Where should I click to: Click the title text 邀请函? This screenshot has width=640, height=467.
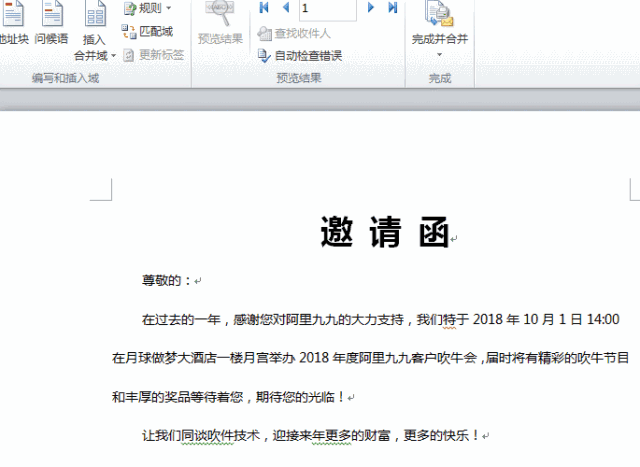(385, 232)
